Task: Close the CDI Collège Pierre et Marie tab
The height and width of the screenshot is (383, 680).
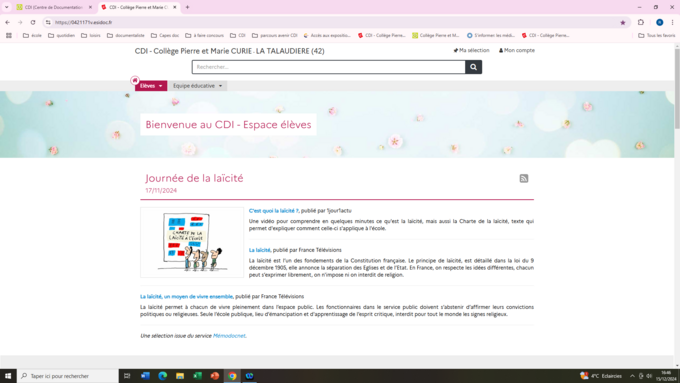Action: click(175, 7)
